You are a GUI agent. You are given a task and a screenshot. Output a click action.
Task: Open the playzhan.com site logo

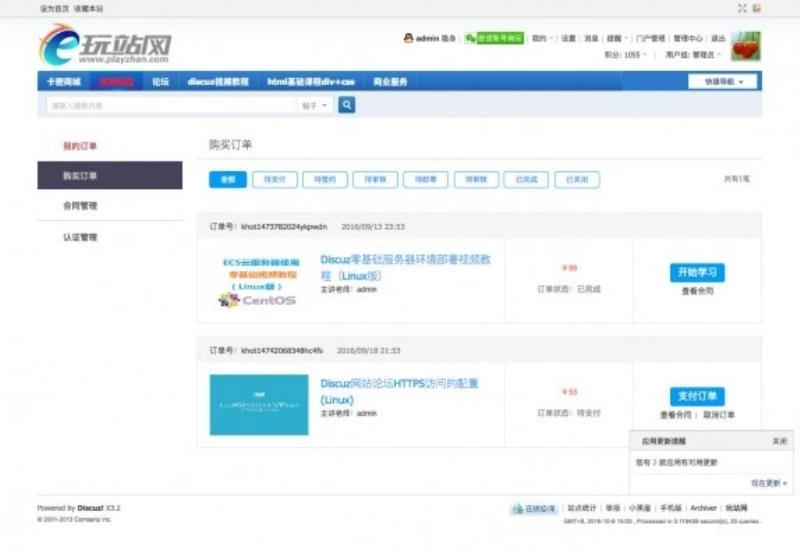coord(105,45)
